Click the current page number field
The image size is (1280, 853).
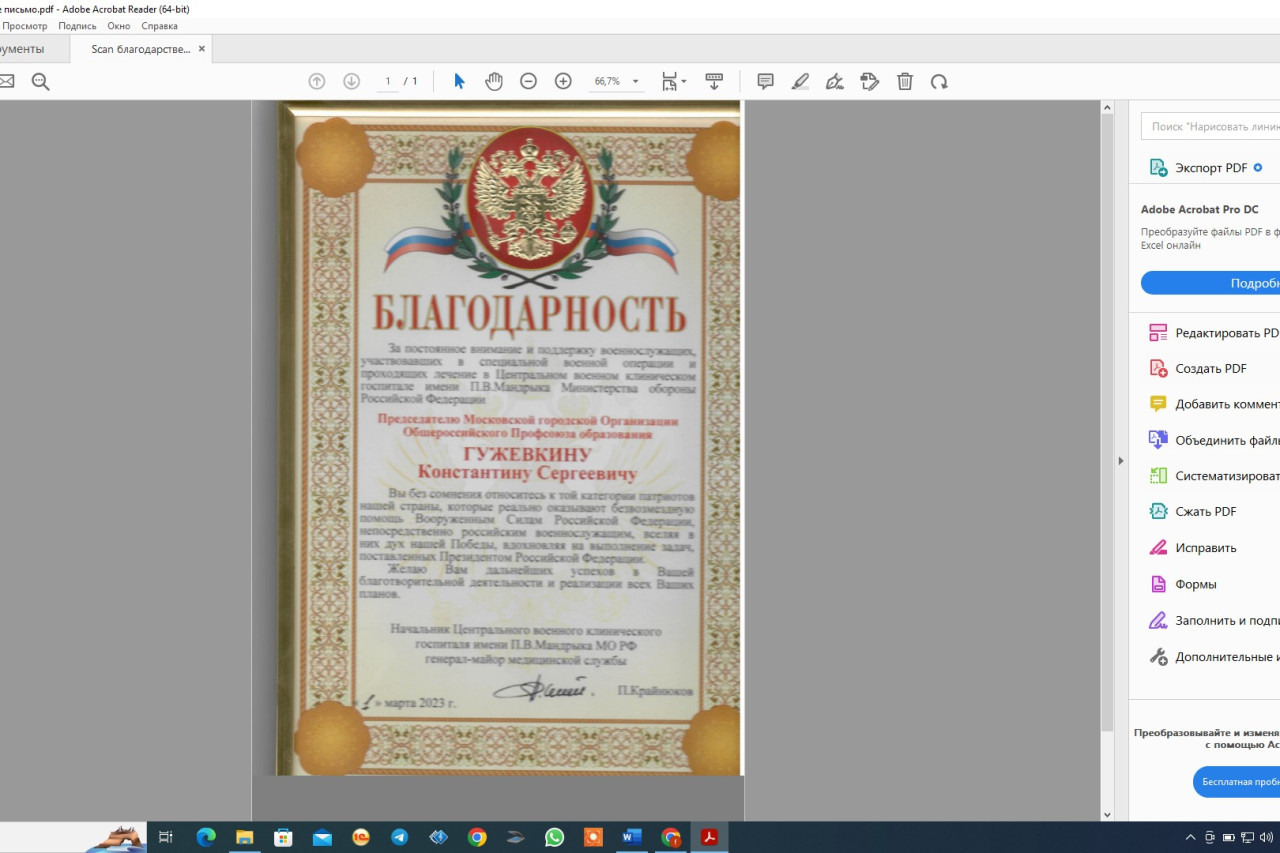387,82
